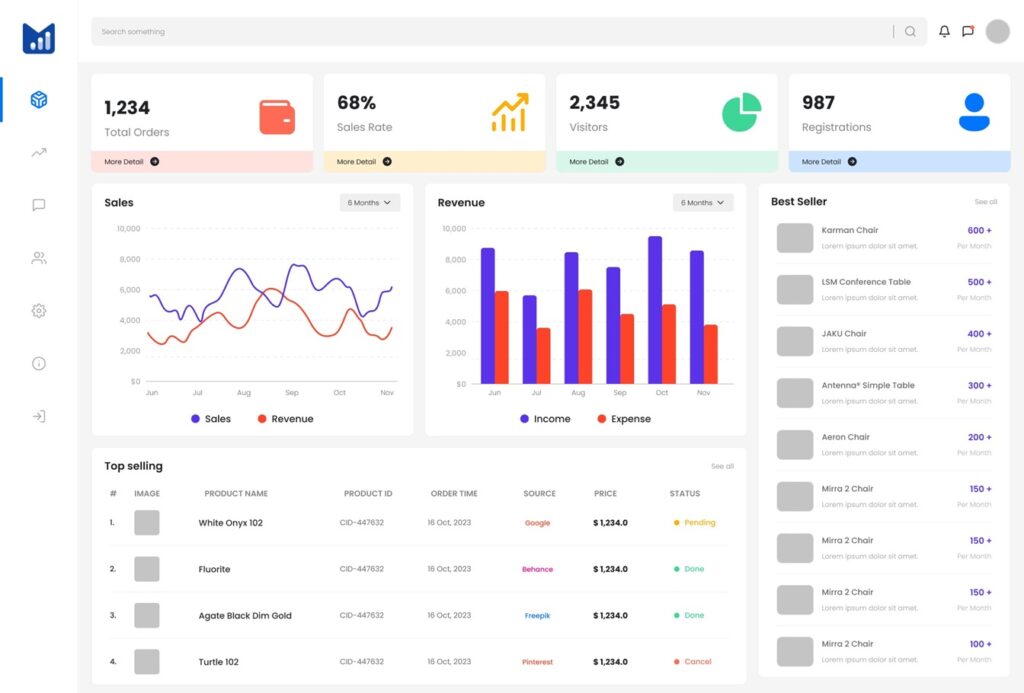The width and height of the screenshot is (1024, 693).
Task: Click the search magnifier icon
Action: [910, 32]
